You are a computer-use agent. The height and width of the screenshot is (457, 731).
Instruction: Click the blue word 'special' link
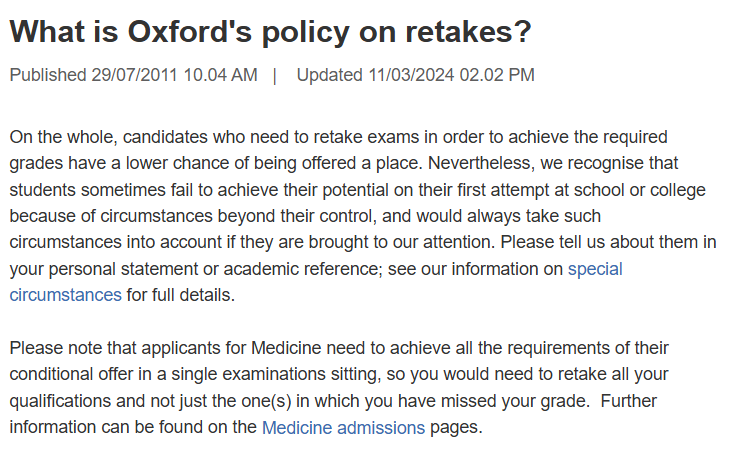[595, 269]
